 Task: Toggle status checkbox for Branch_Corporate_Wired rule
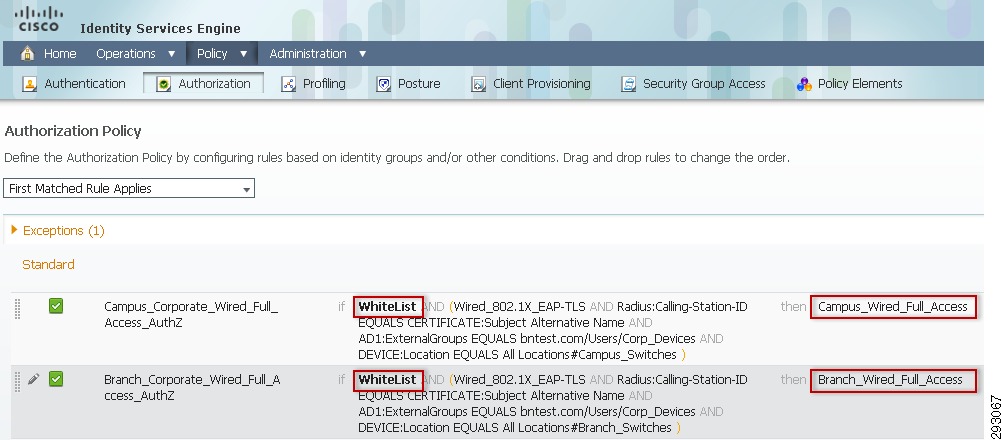(x=56, y=379)
